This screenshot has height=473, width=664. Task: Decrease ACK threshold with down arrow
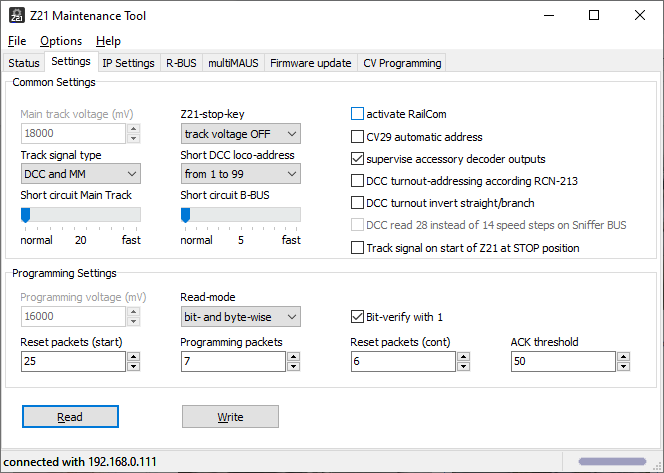coord(623,366)
